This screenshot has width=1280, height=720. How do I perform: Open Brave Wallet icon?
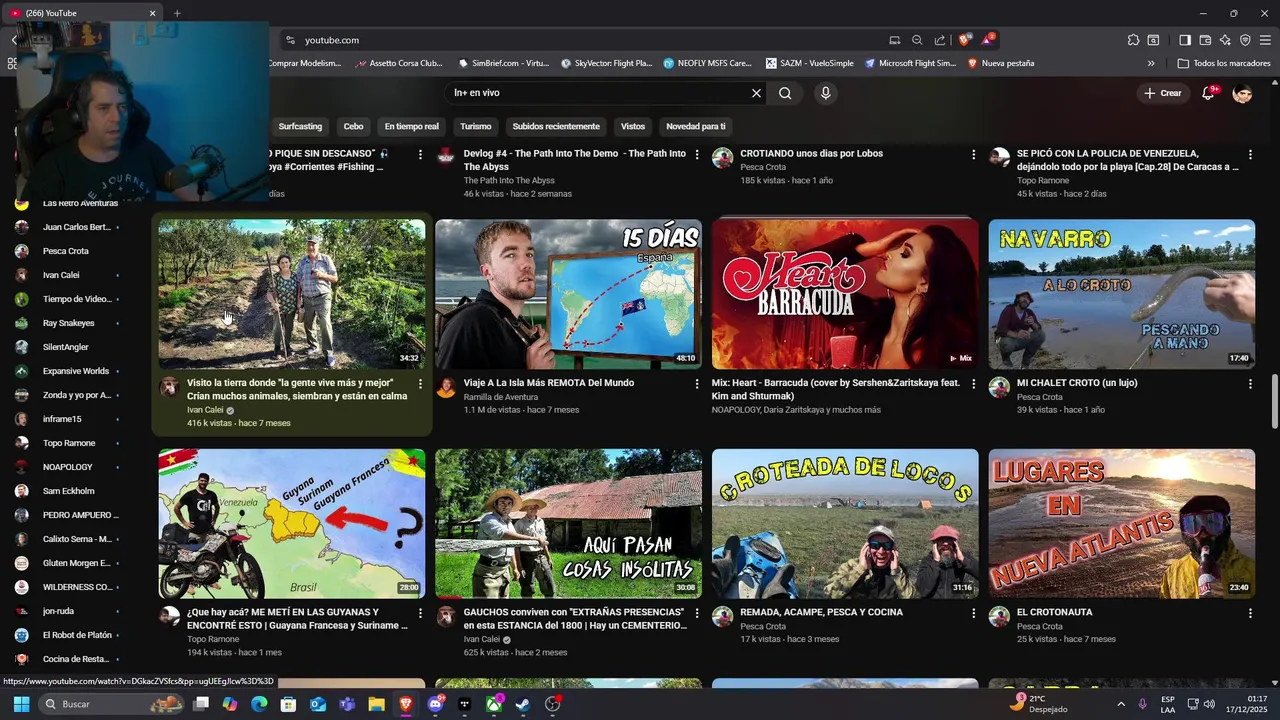[1205, 40]
